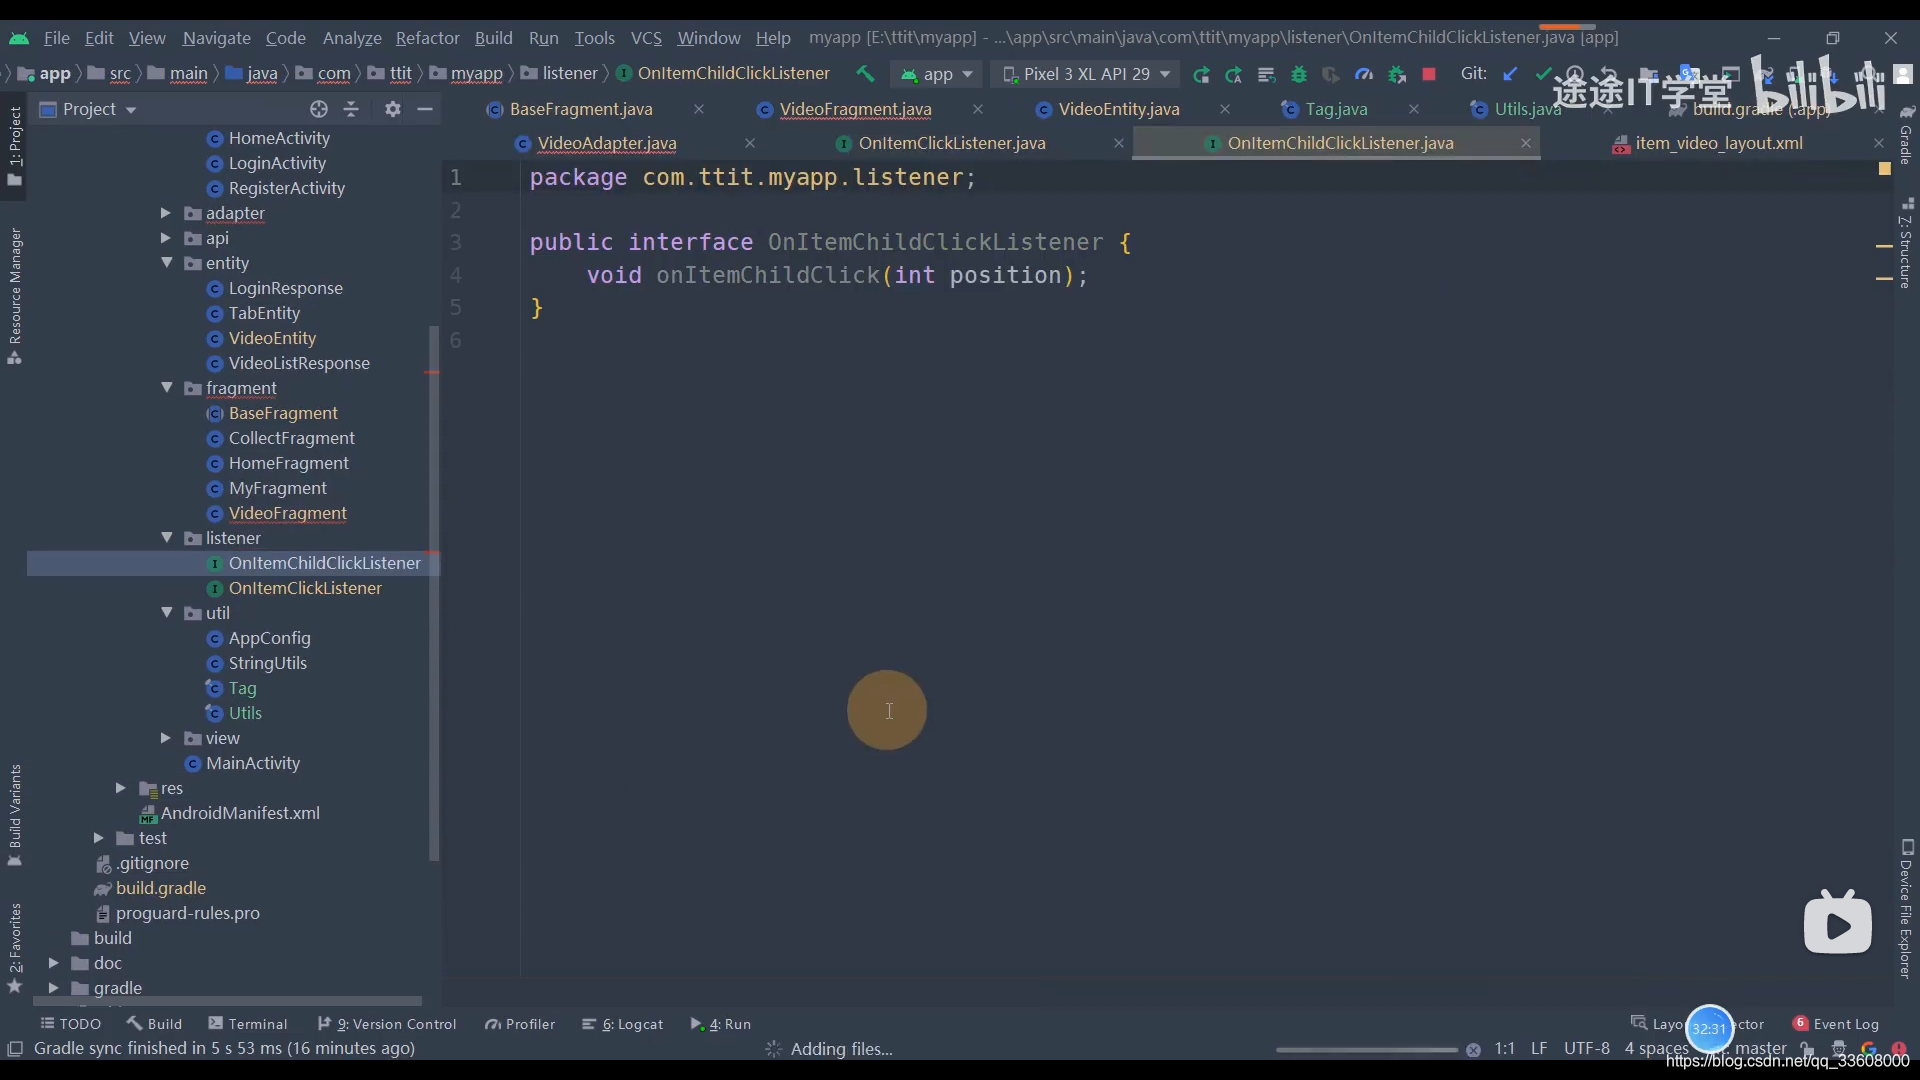Expand the api folder
Image resolution: width=1920 pixels, height=1080 pixels.
(166, 238)
